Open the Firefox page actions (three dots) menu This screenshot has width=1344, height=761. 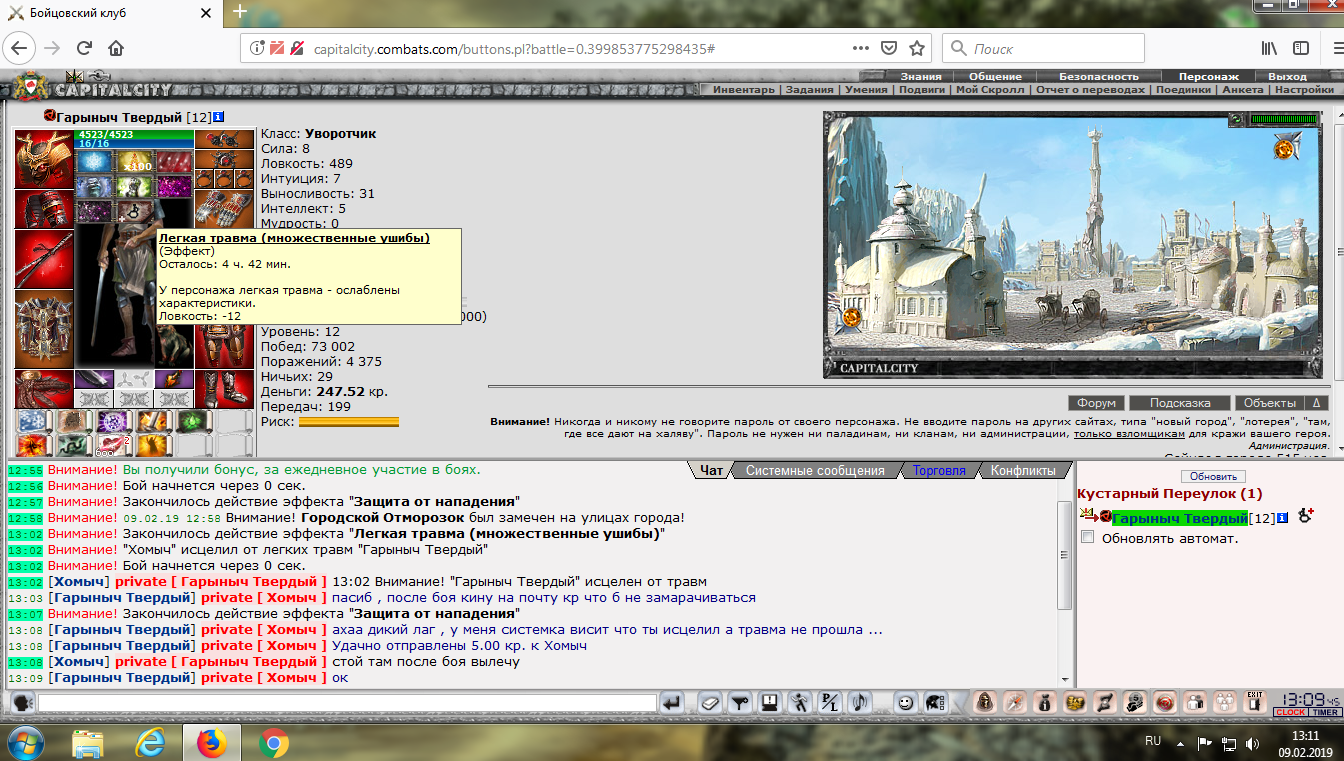[x=861, y=48]
